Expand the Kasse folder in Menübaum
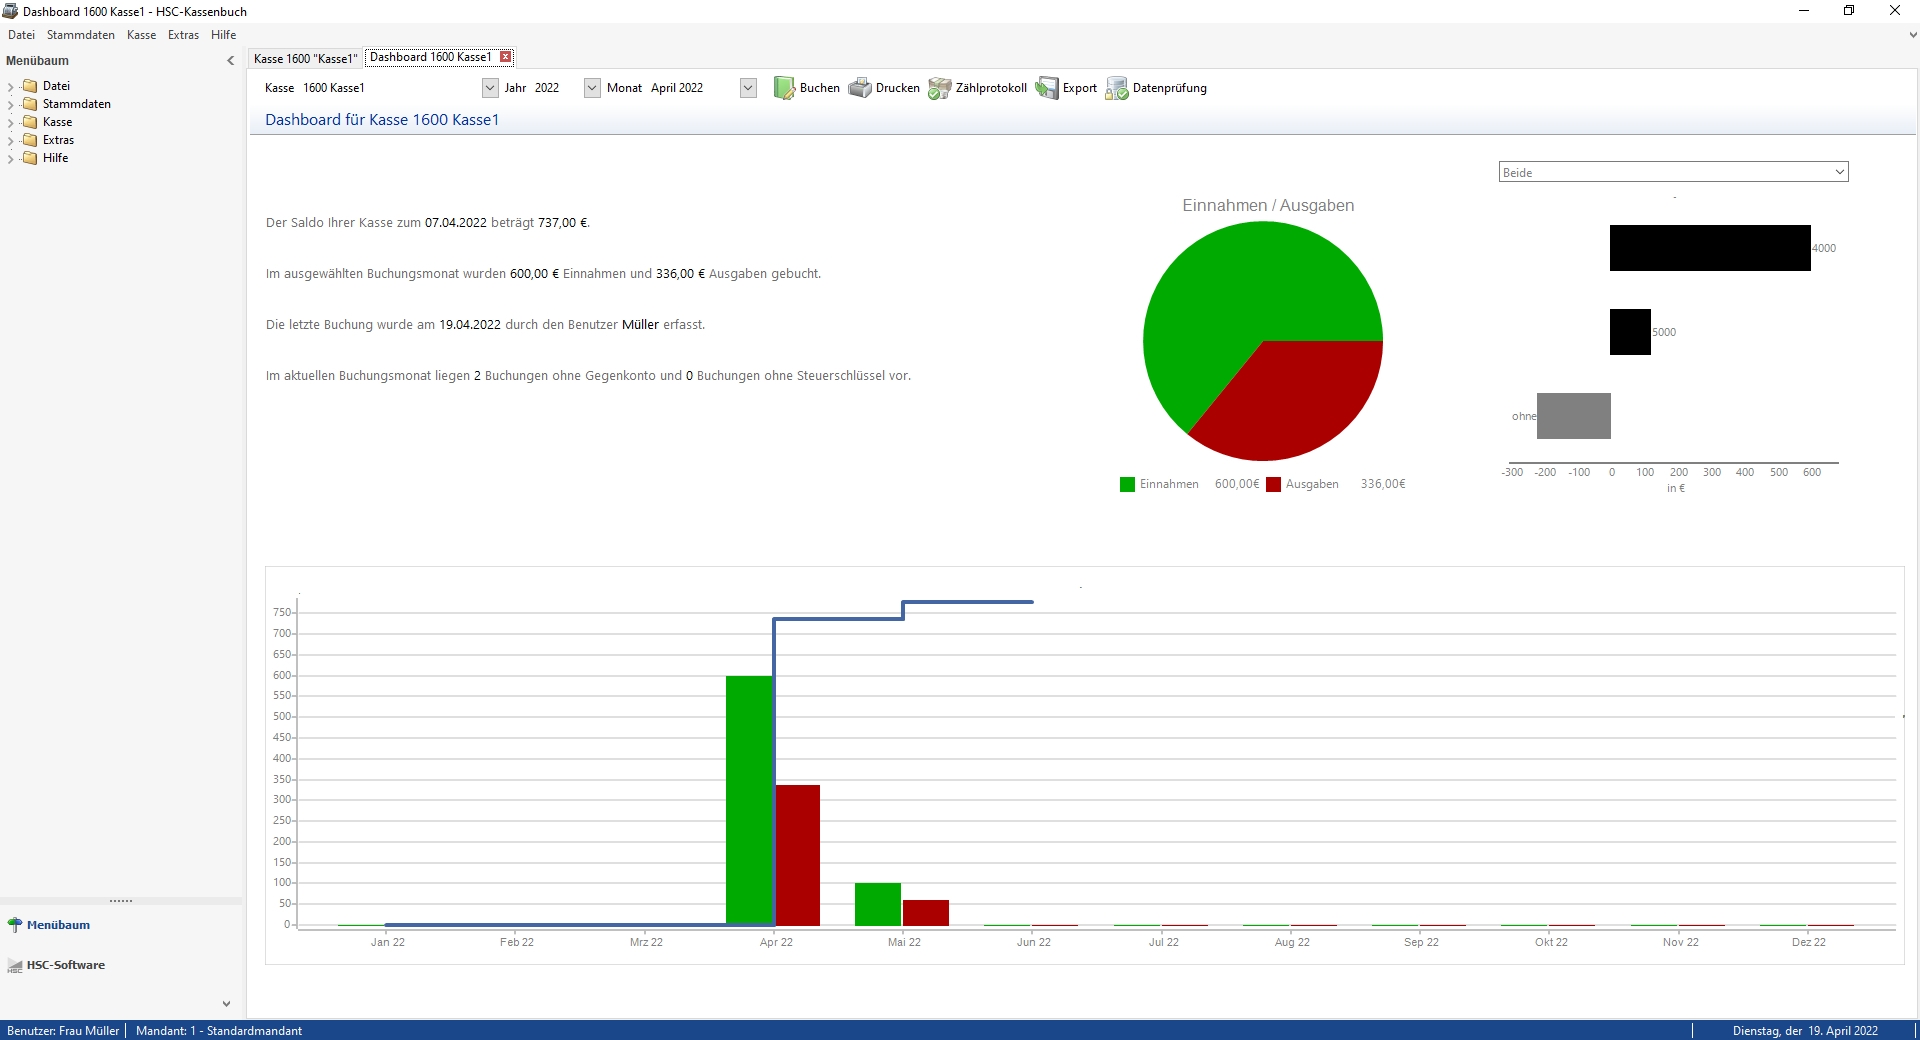 click(x=11, y=122)
